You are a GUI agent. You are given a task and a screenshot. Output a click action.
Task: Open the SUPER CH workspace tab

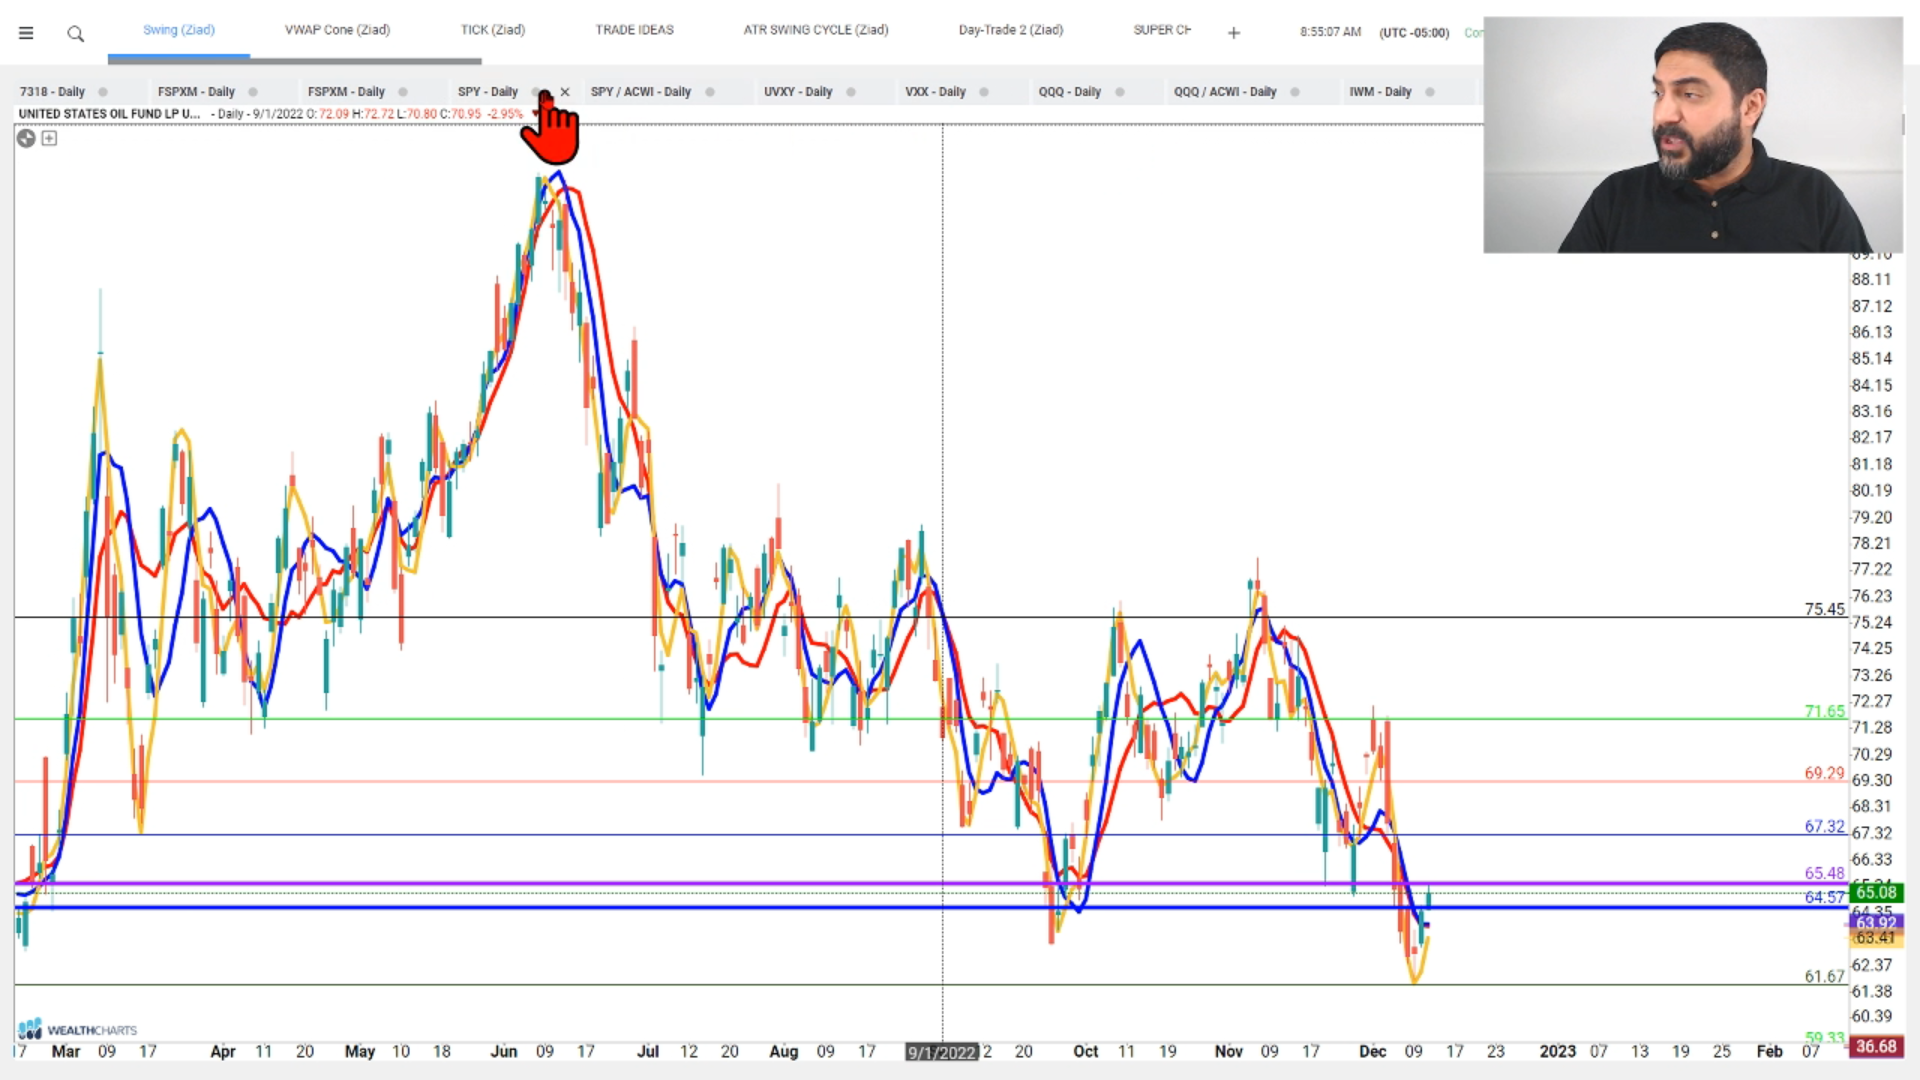click(x=1162, y=30)
